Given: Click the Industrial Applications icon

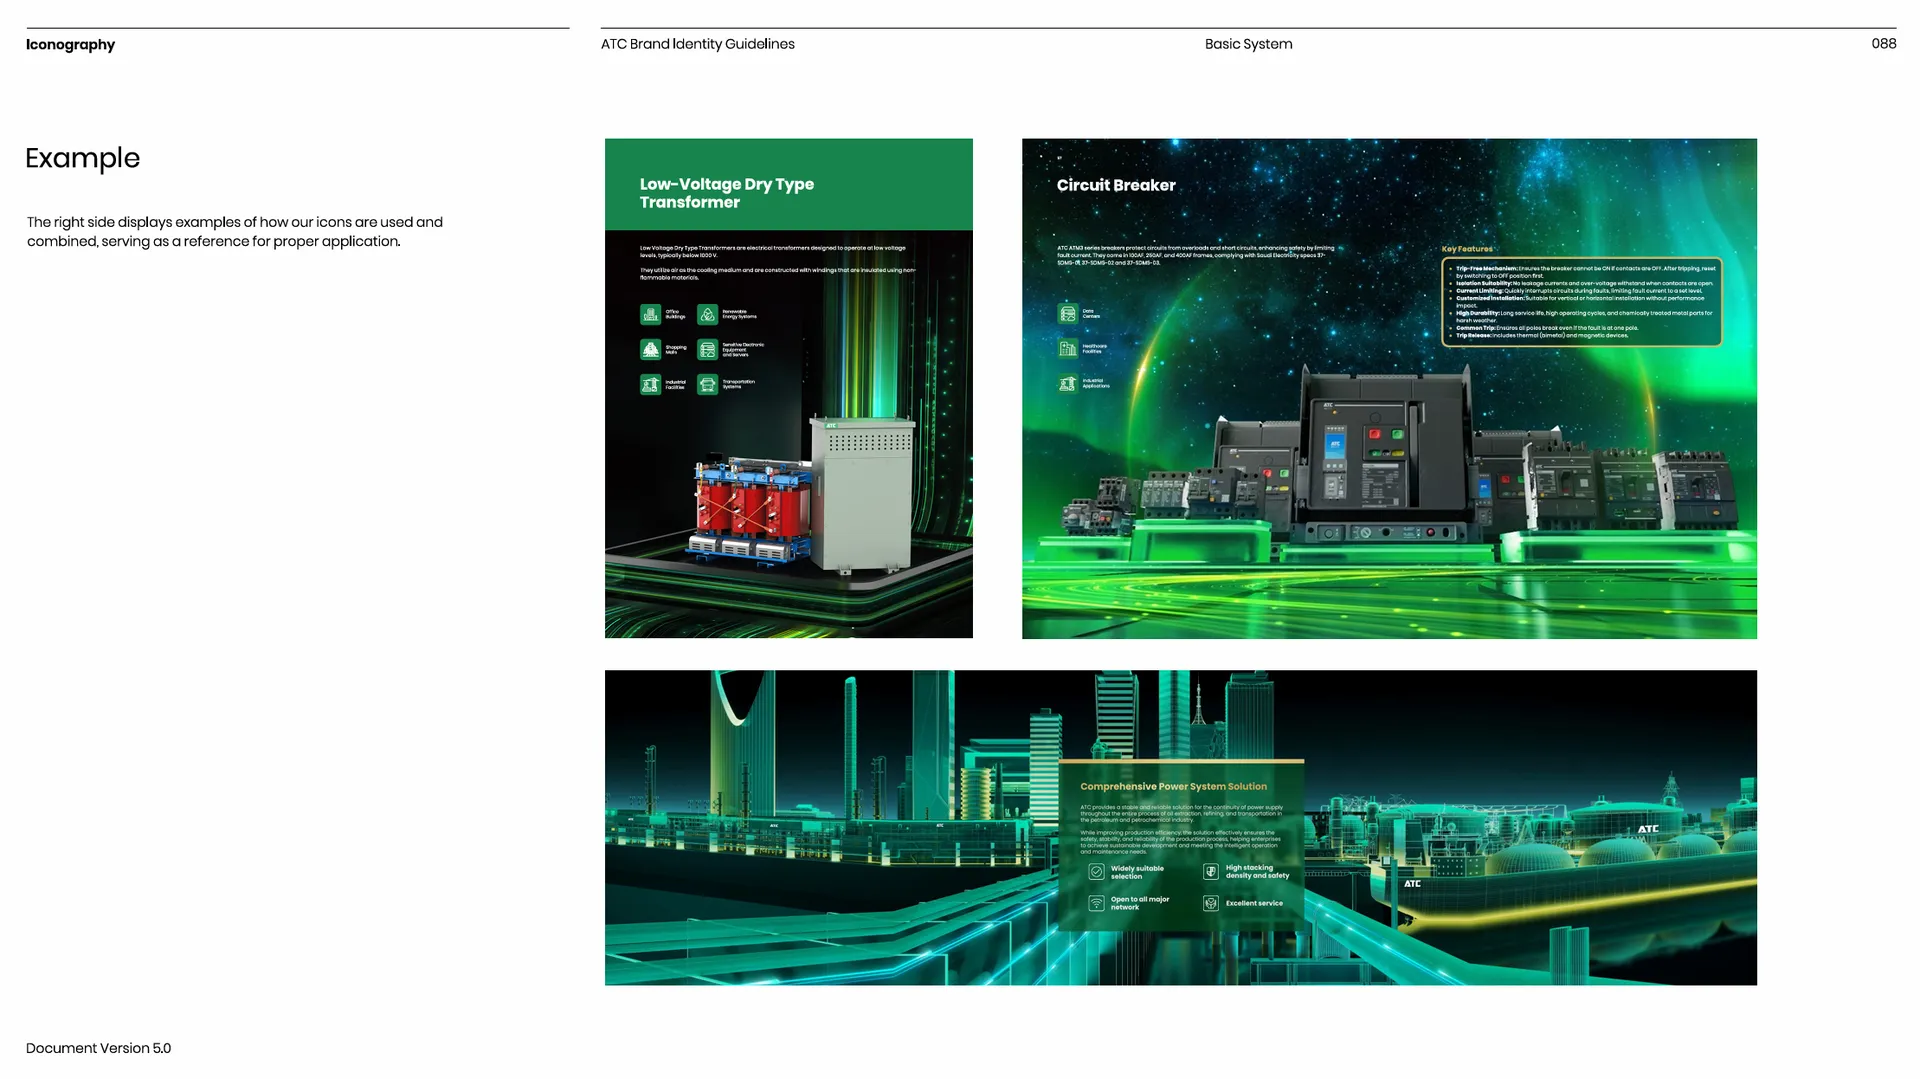Looking at the screenshot, I should point(1068,384).
